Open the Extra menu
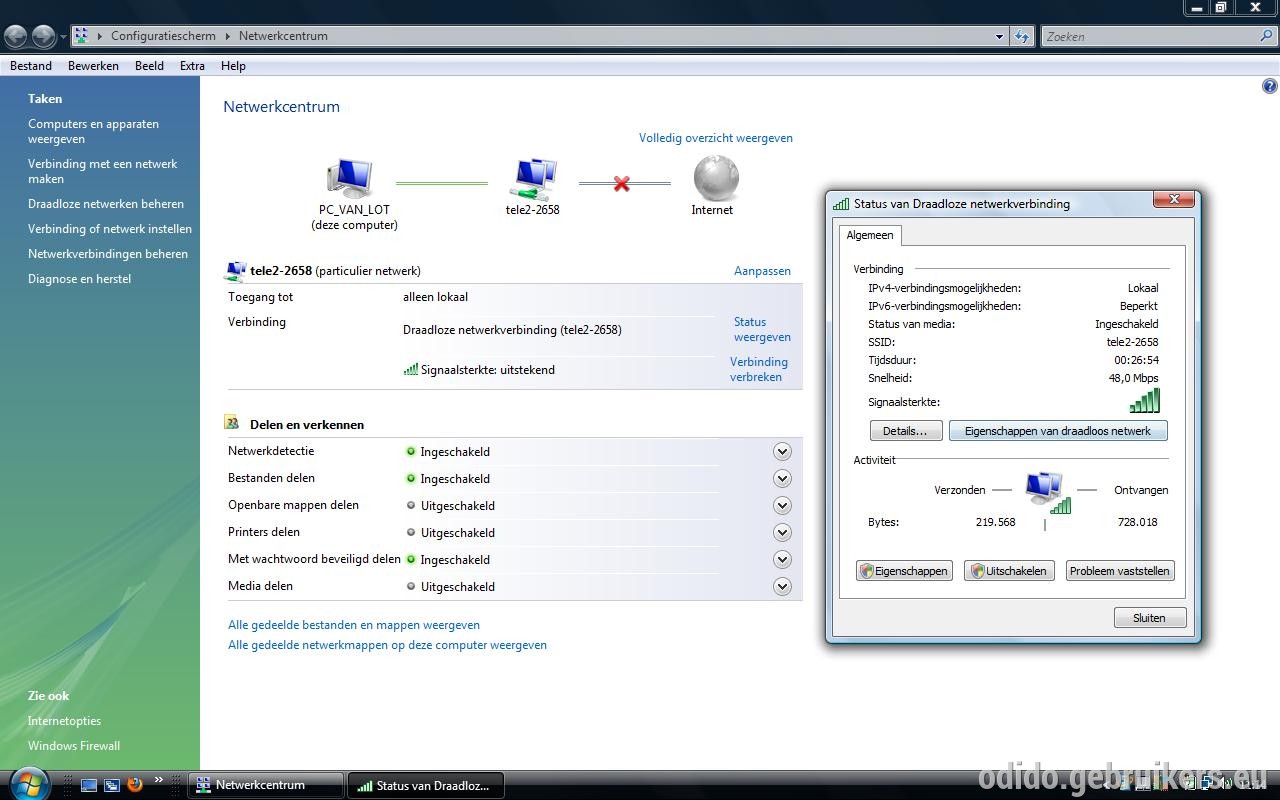The image size is (1280, 800). click(192, 66)
